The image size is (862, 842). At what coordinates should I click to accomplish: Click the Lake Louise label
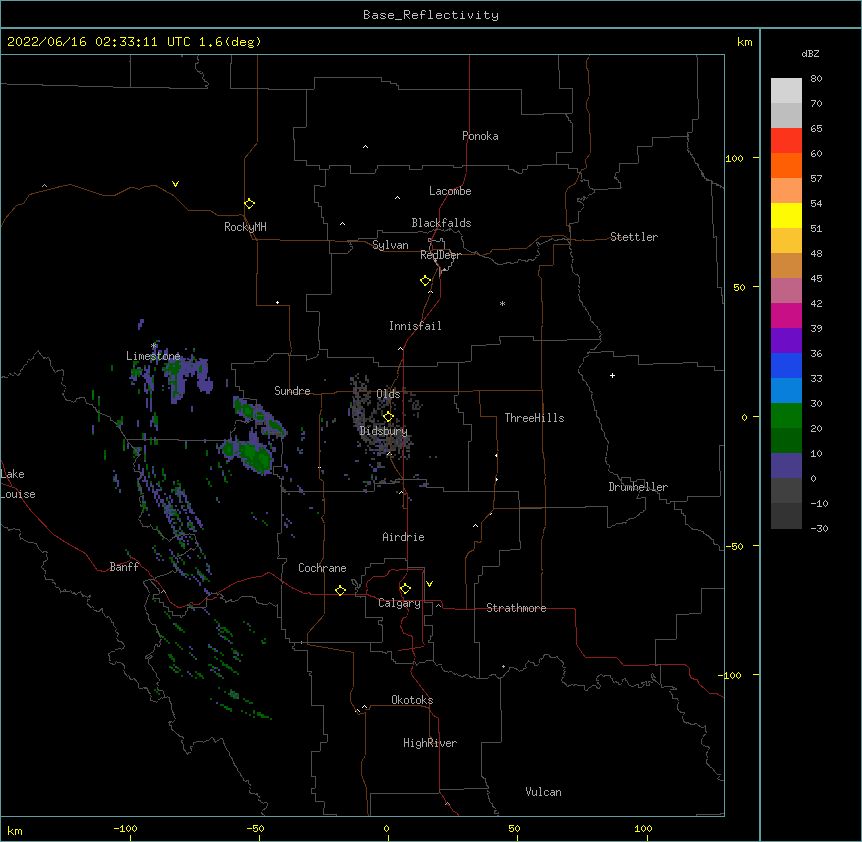point(16,484)
